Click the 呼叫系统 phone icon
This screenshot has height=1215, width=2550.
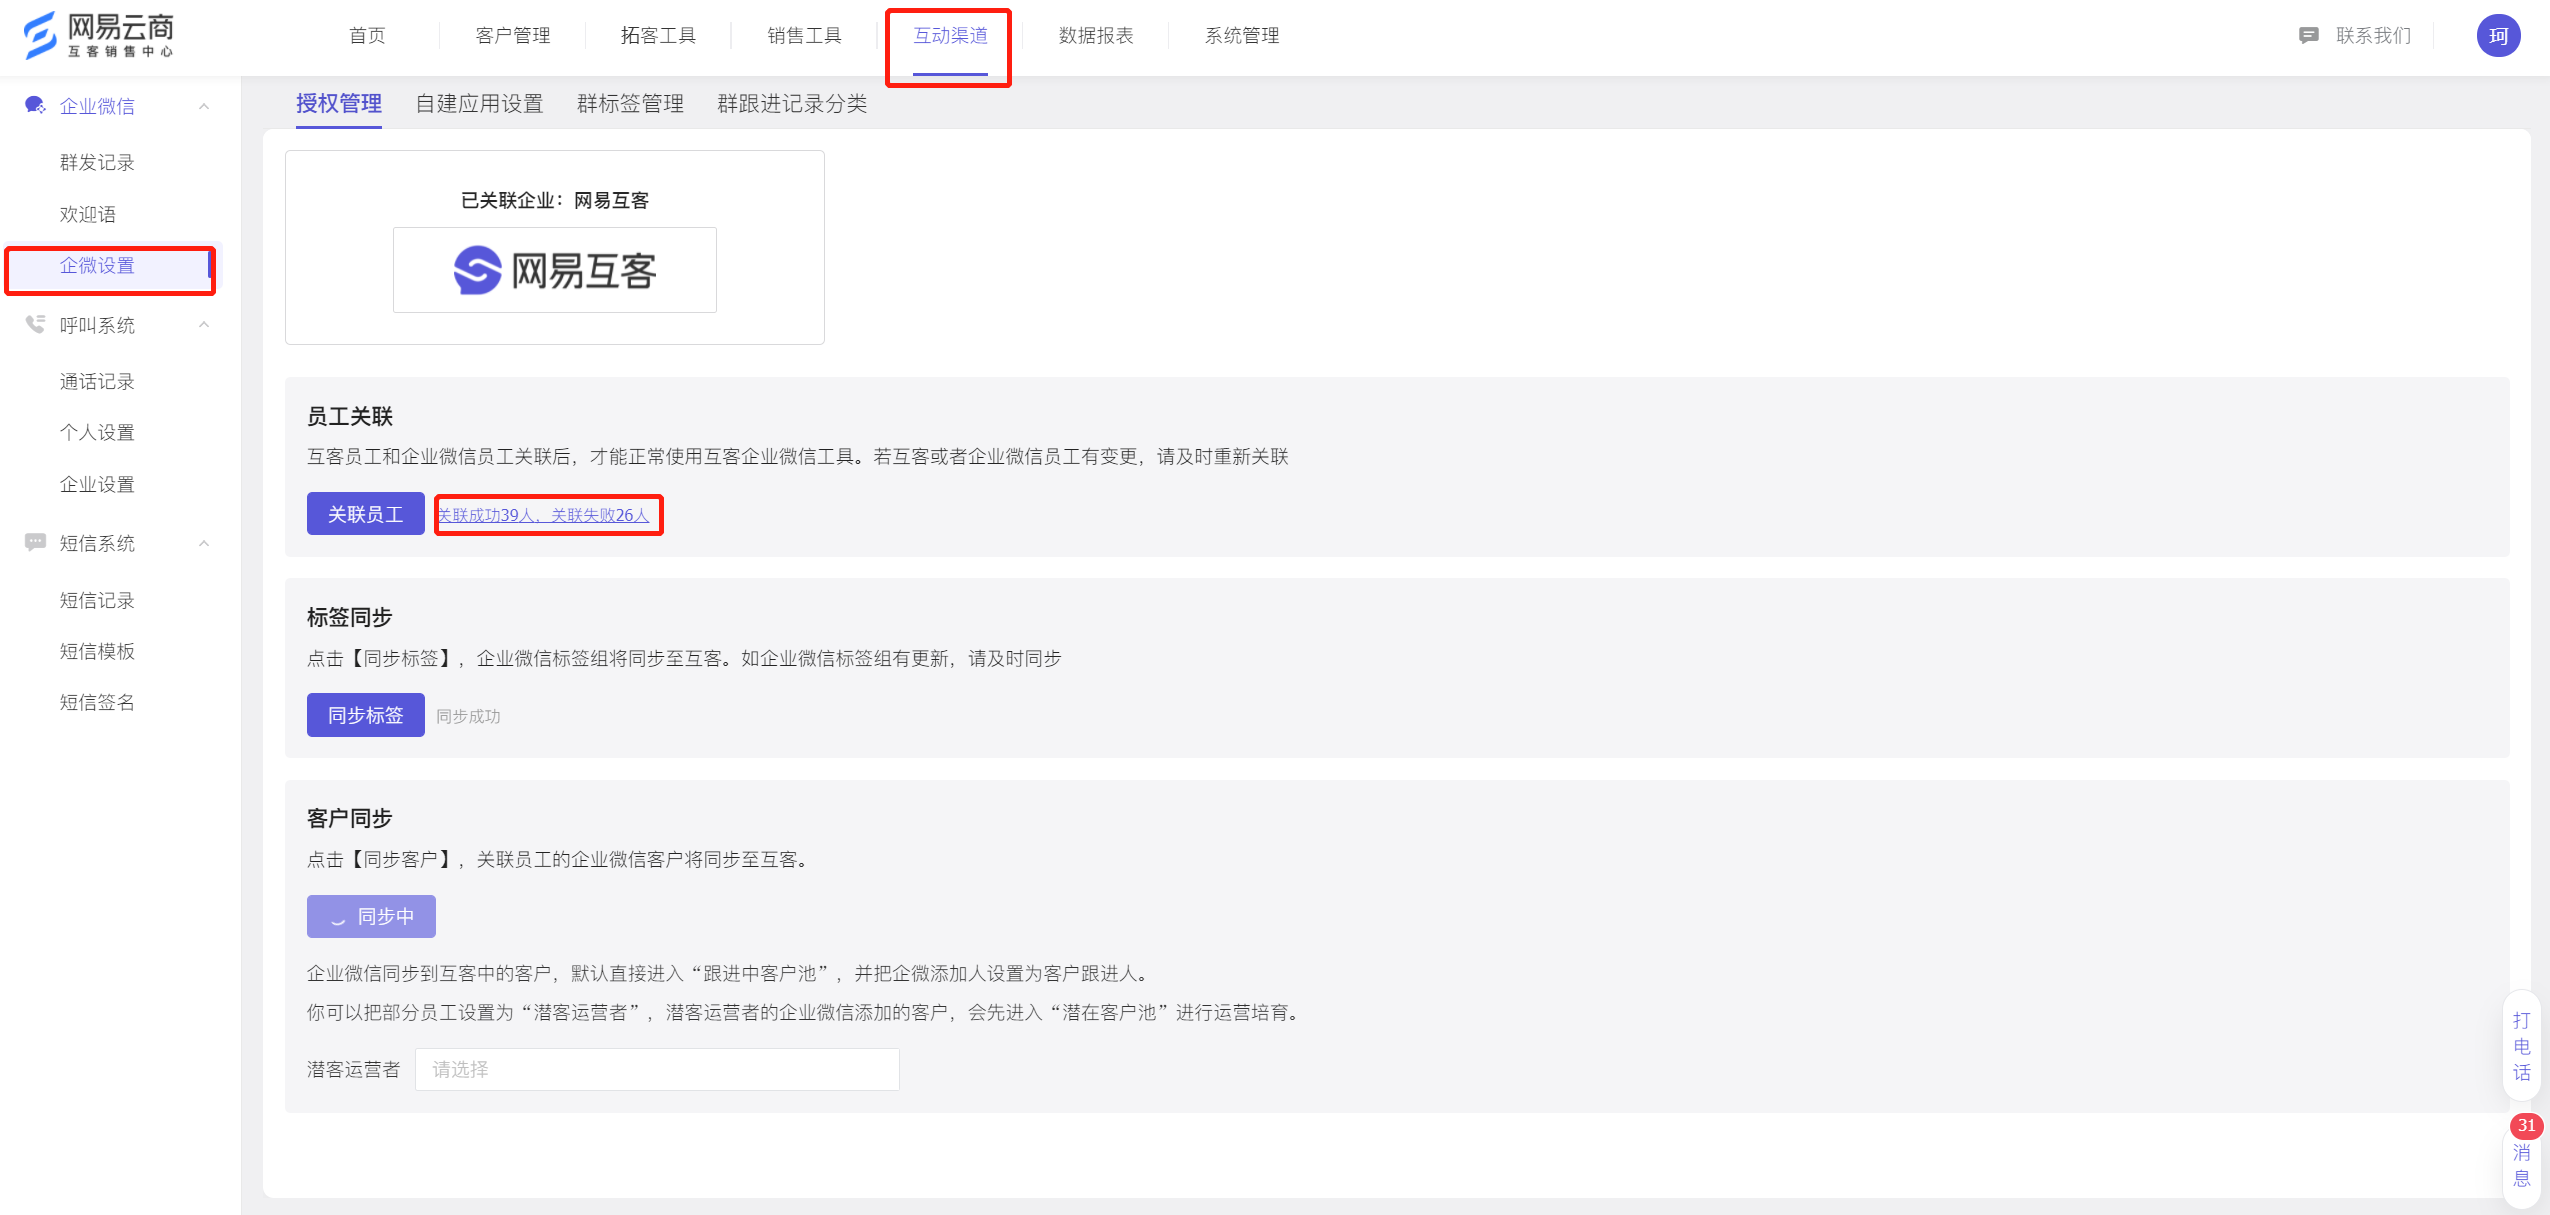click(35, 324)
